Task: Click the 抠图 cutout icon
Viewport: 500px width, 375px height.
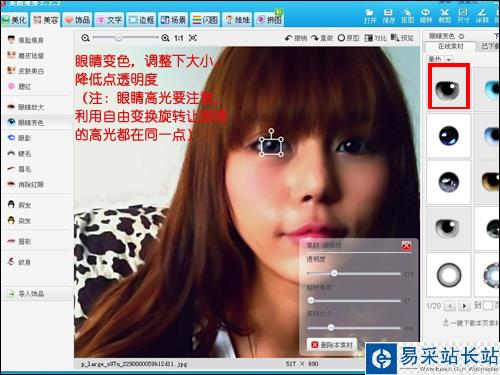Action: click(407, 16)
